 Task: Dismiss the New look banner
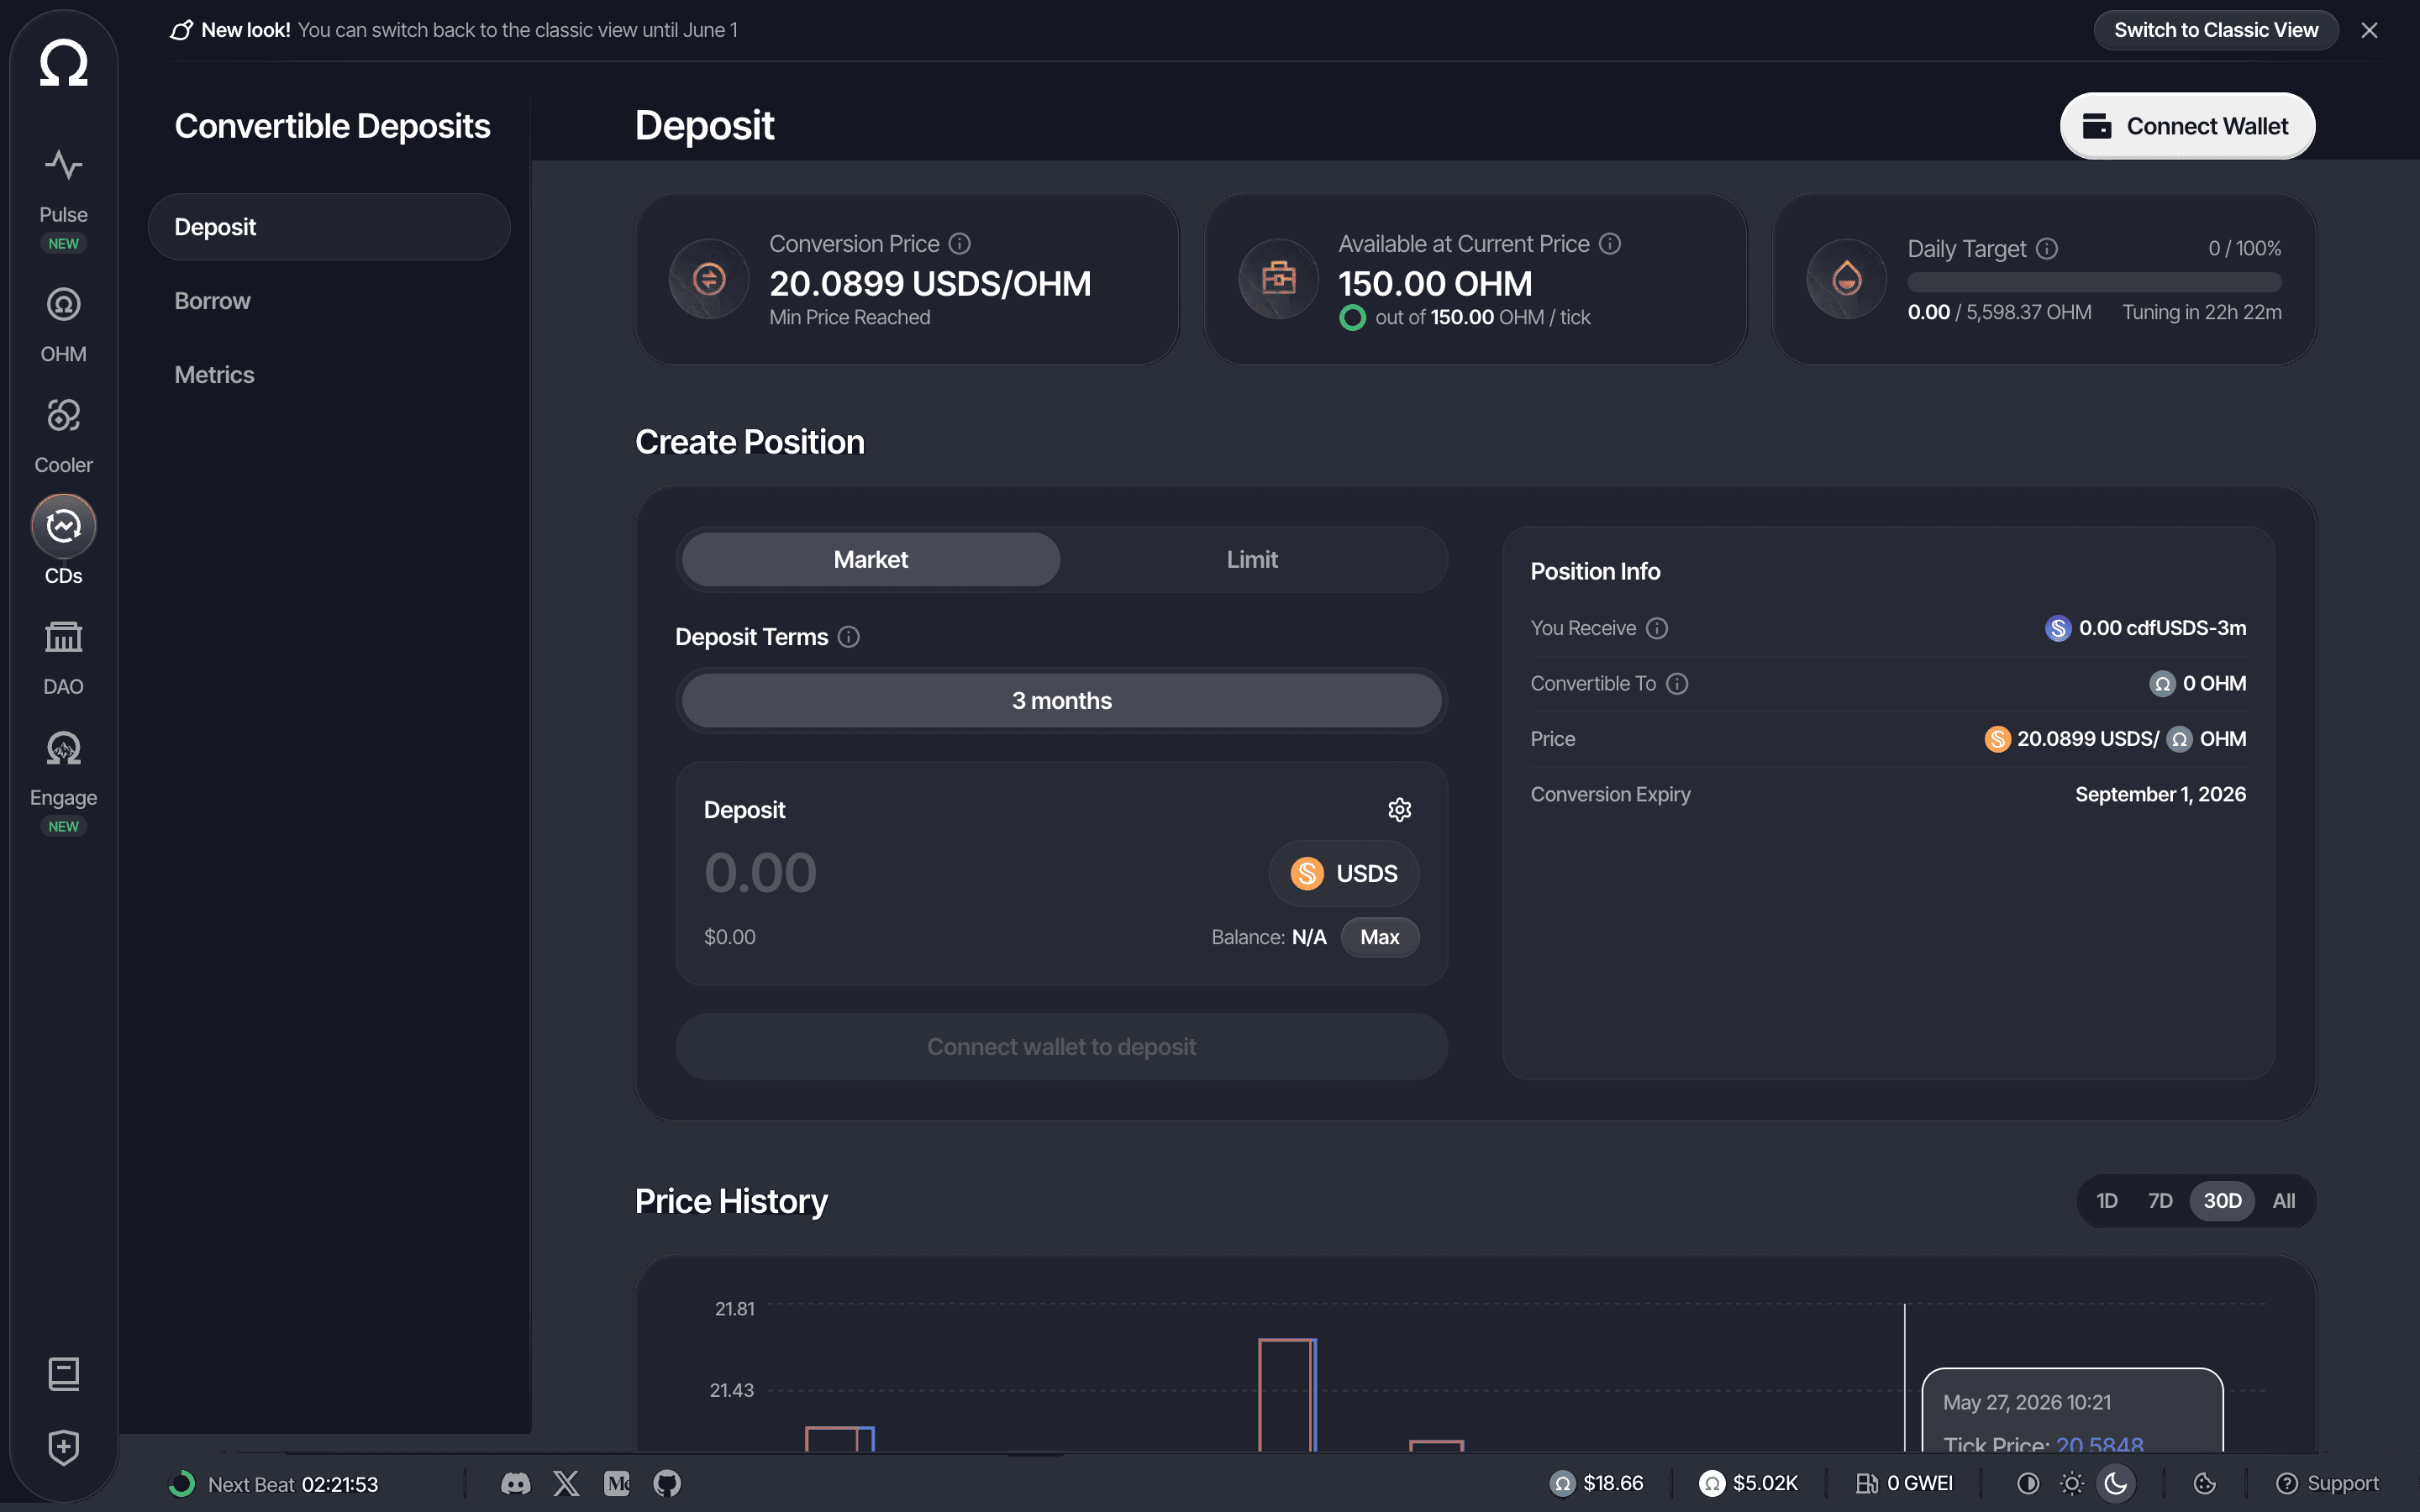[x=2369, y=30]
